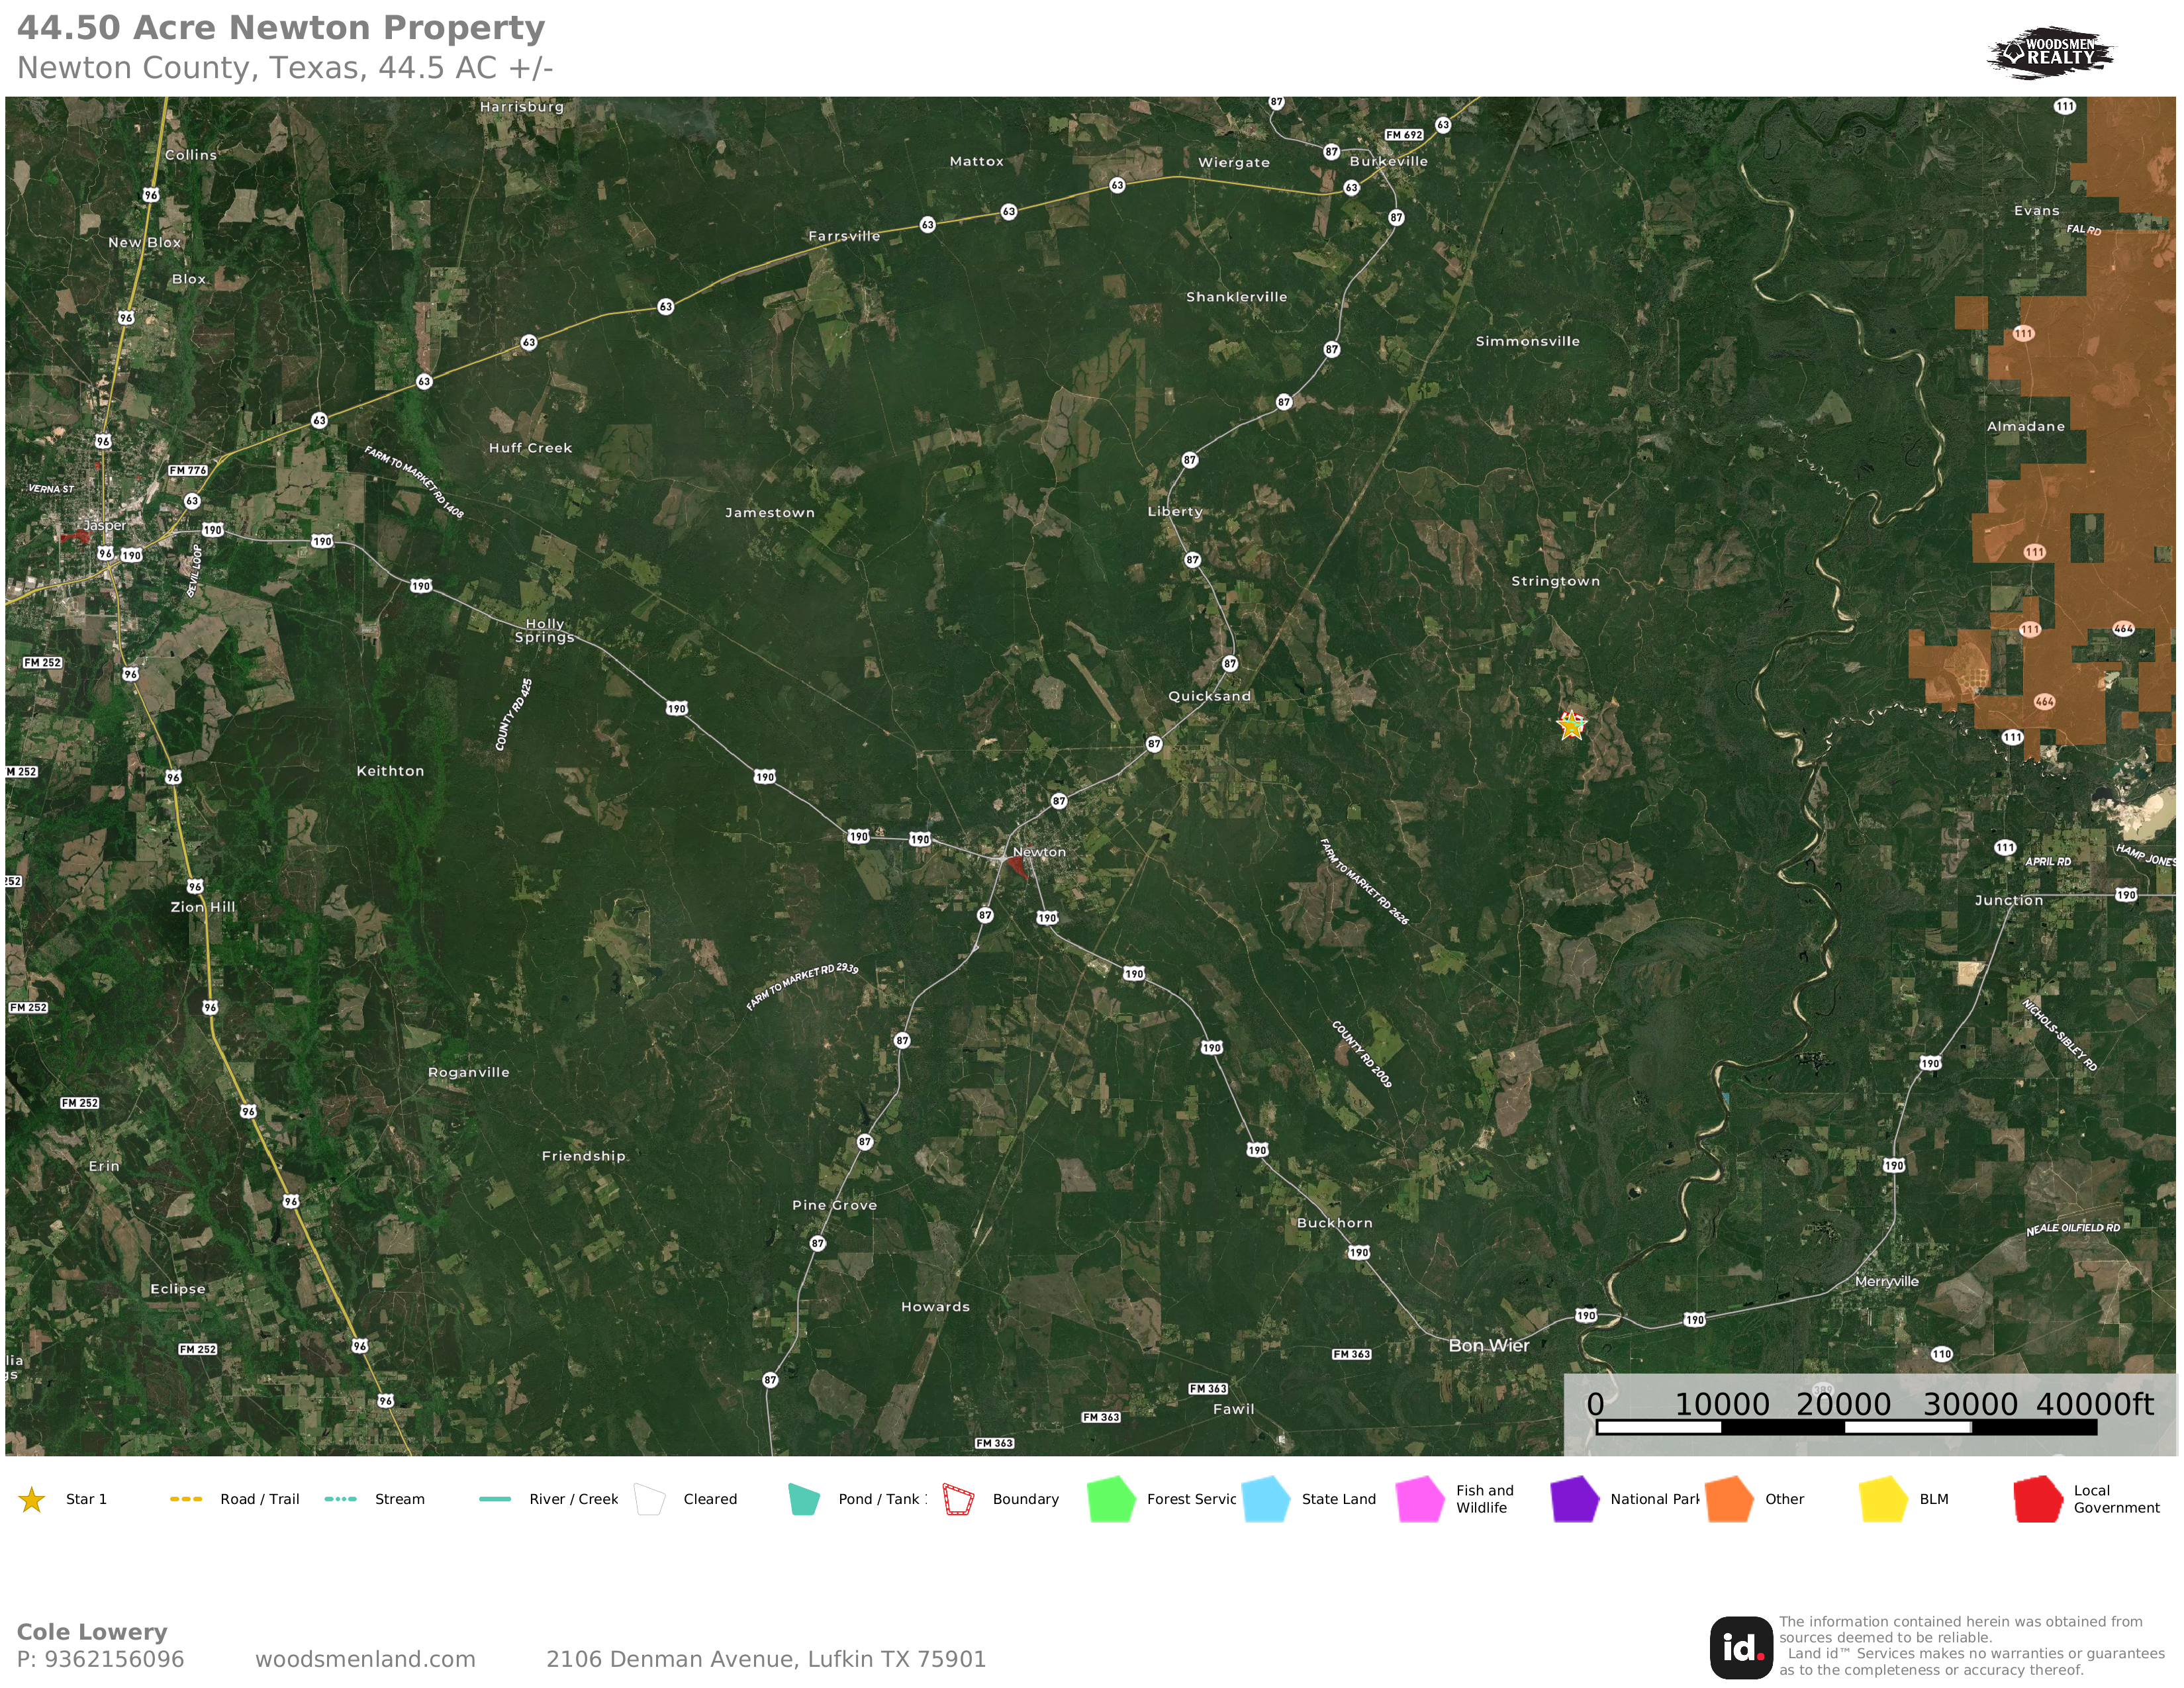Click the Road / Trail dashed line icon
This screenshot has width=2184, height=1688.
click(186, 1499)
